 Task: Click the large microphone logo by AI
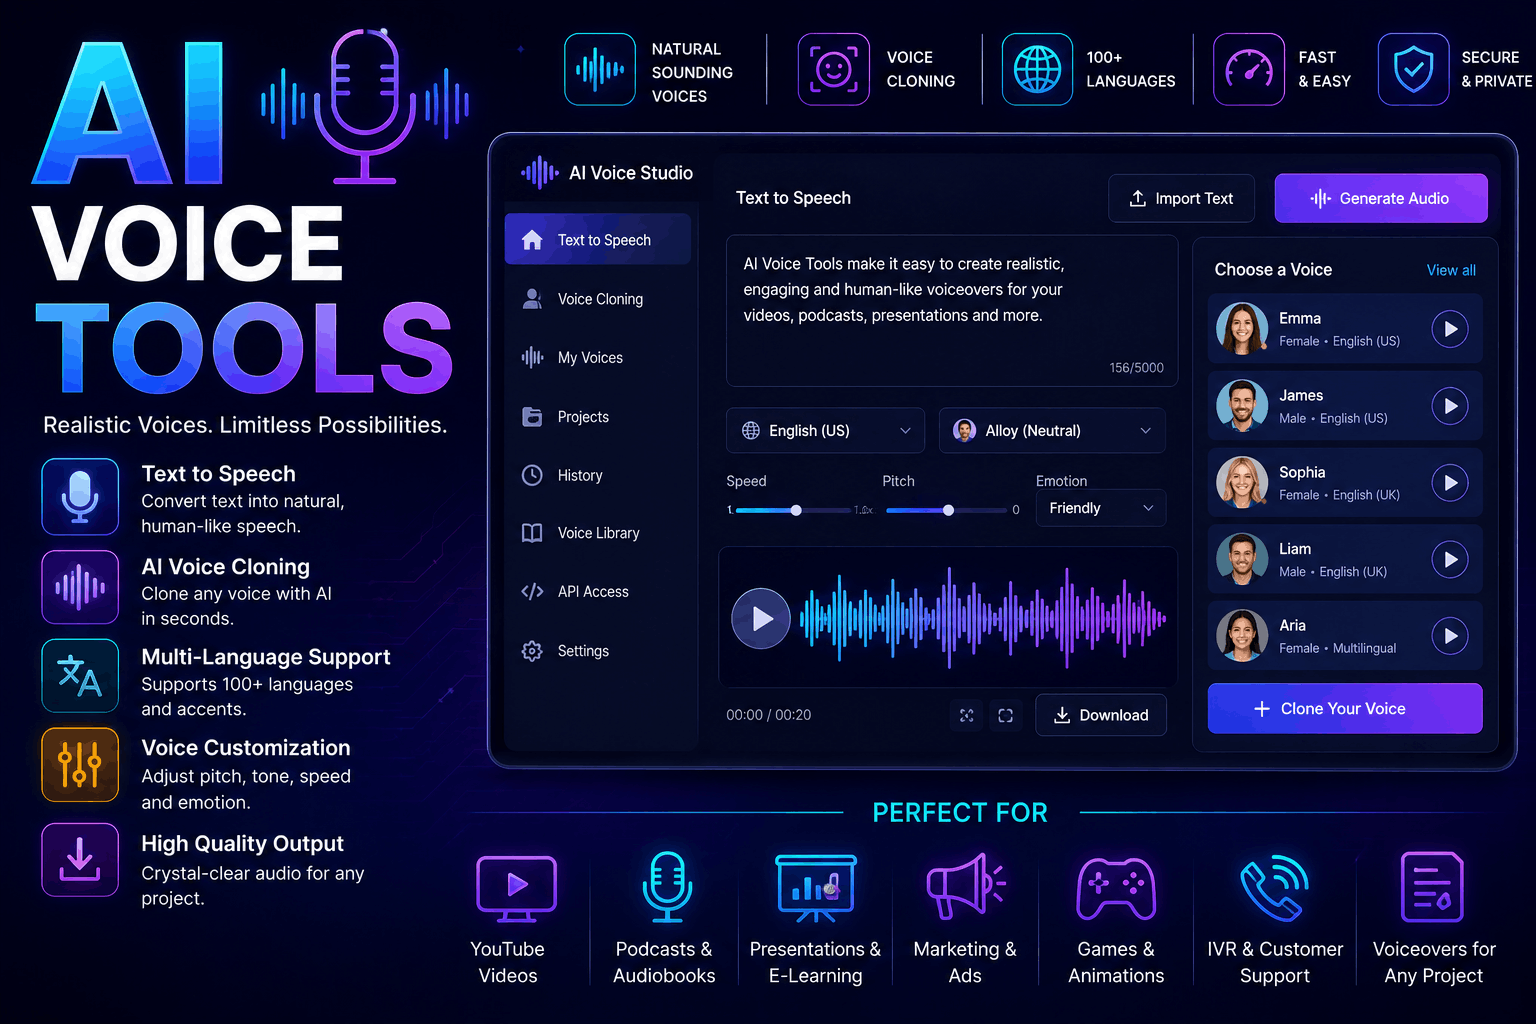(365, 106)
